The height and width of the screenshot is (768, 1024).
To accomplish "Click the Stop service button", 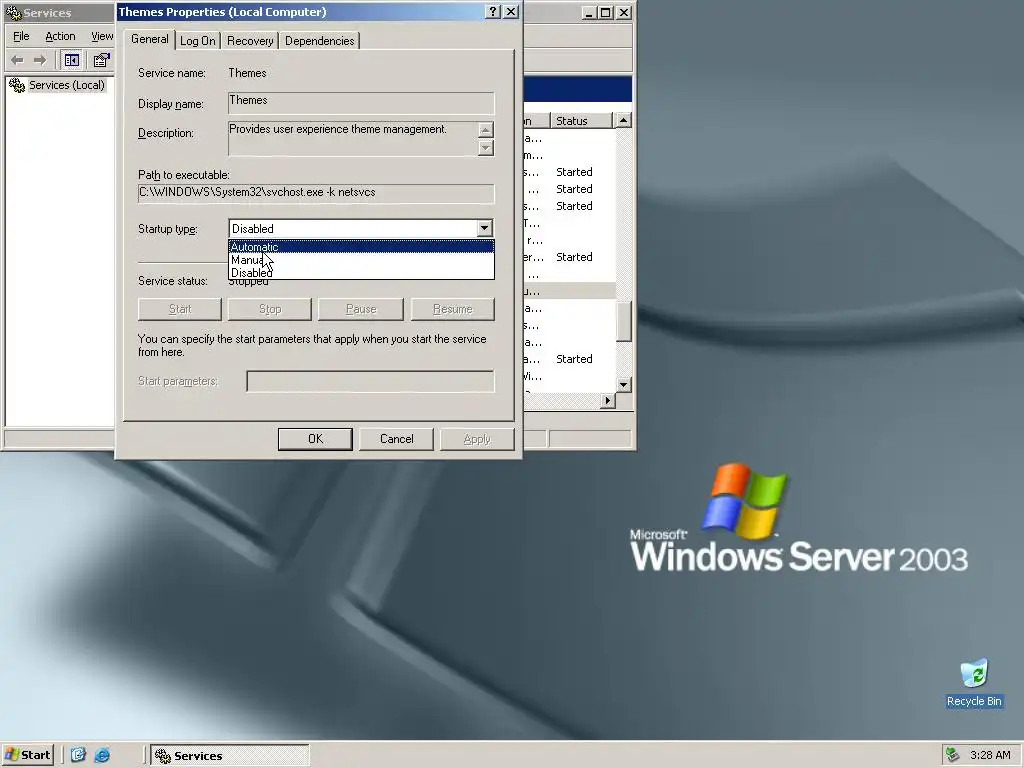I will click(x=270, y=309).
